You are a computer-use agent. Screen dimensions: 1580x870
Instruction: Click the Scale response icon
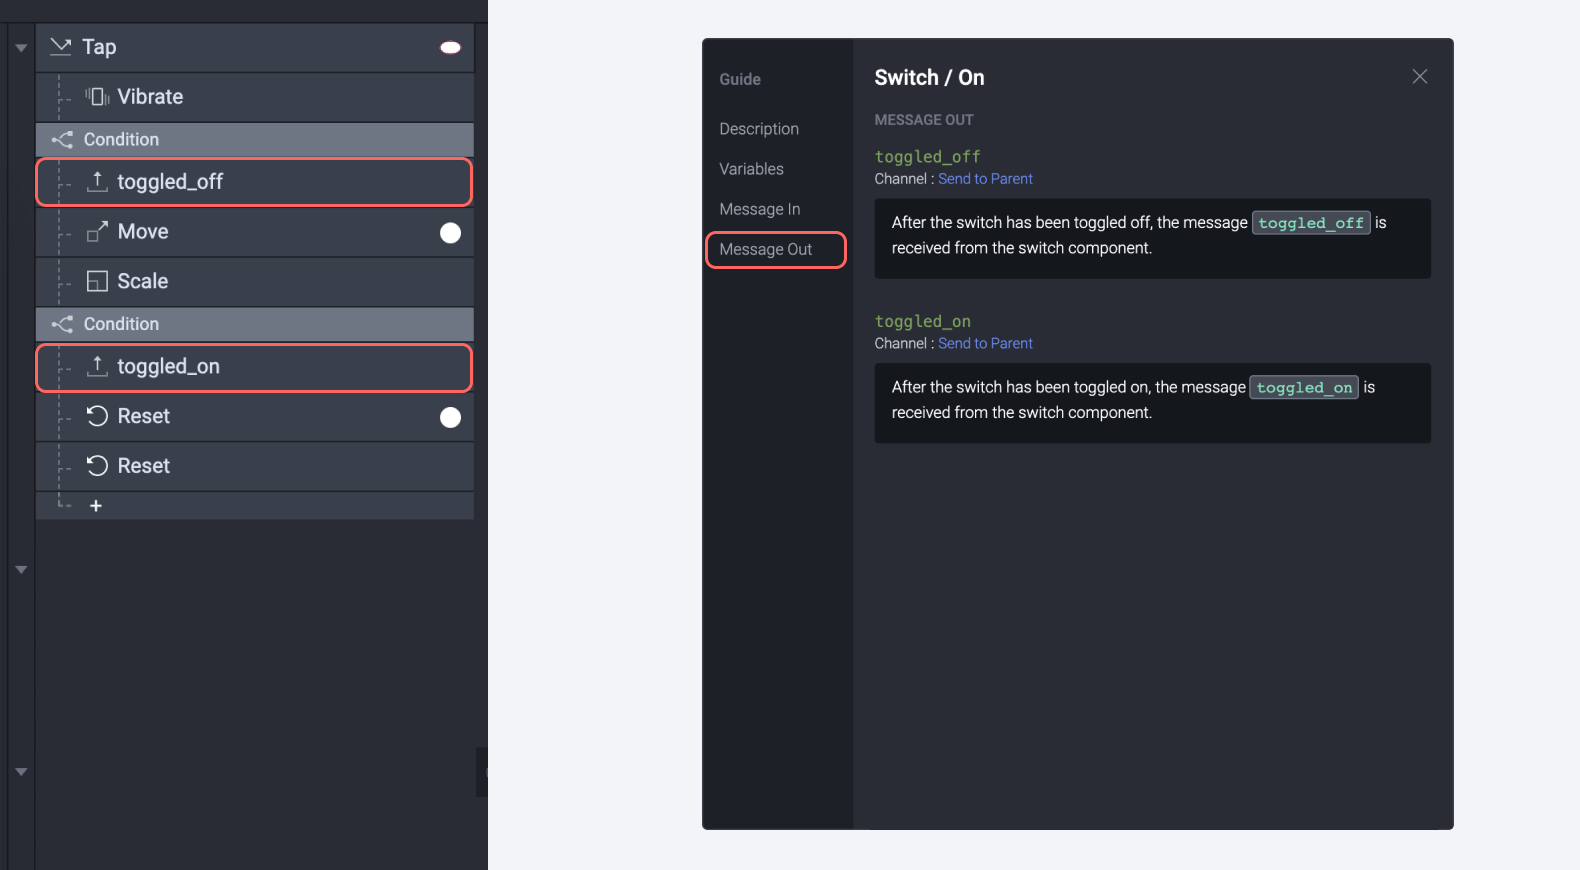coord(97,282)
